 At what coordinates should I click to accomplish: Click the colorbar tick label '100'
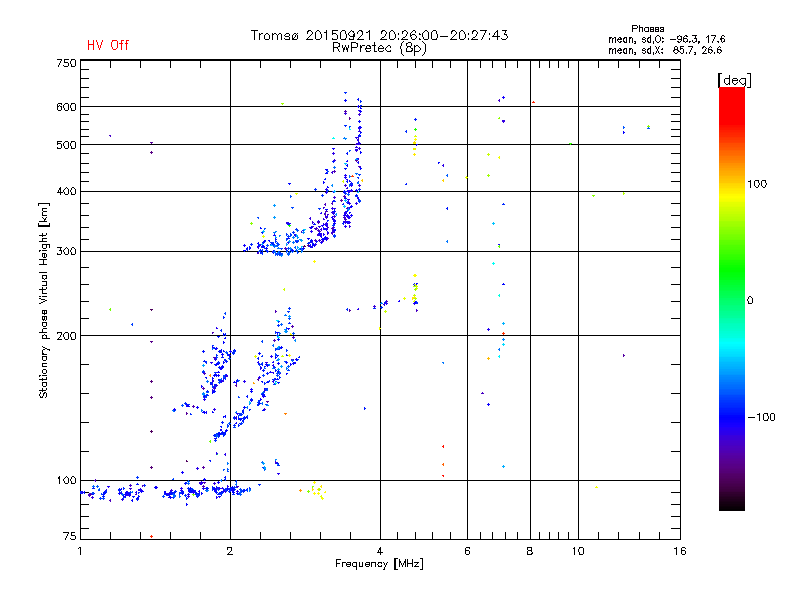click(757, 184)
